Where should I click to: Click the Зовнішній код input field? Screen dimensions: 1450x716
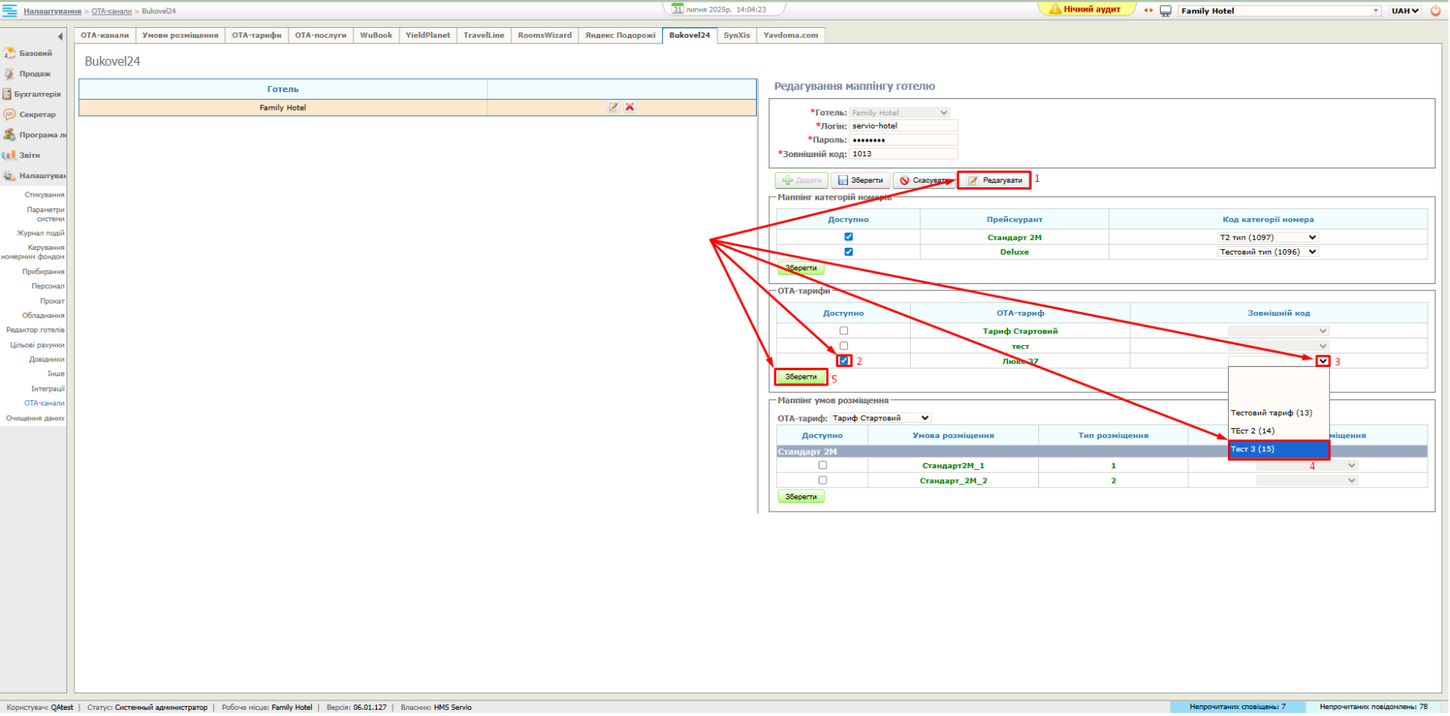(903, 153)
